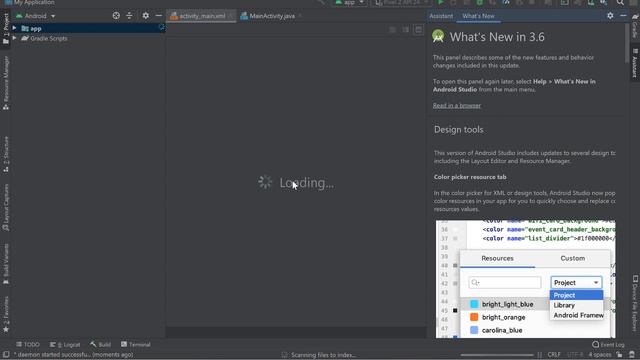Expand the Gradle Scripts tree node

[x=14, y=38]
